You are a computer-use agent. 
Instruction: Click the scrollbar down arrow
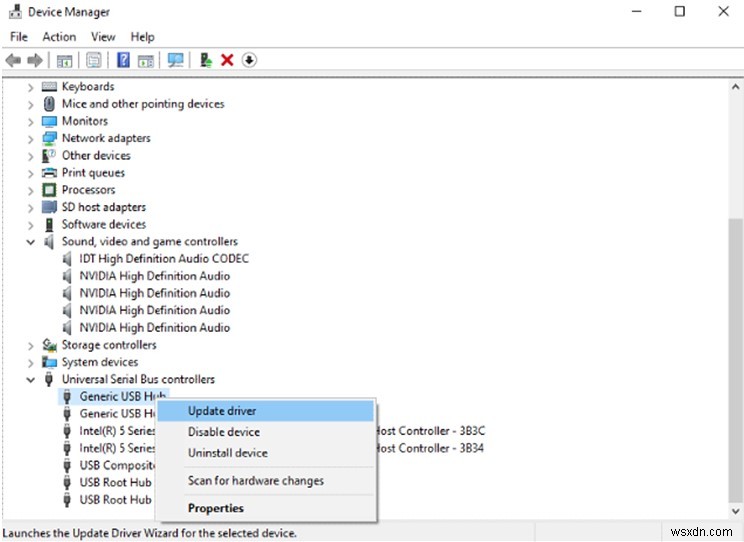tap(735, 511)
